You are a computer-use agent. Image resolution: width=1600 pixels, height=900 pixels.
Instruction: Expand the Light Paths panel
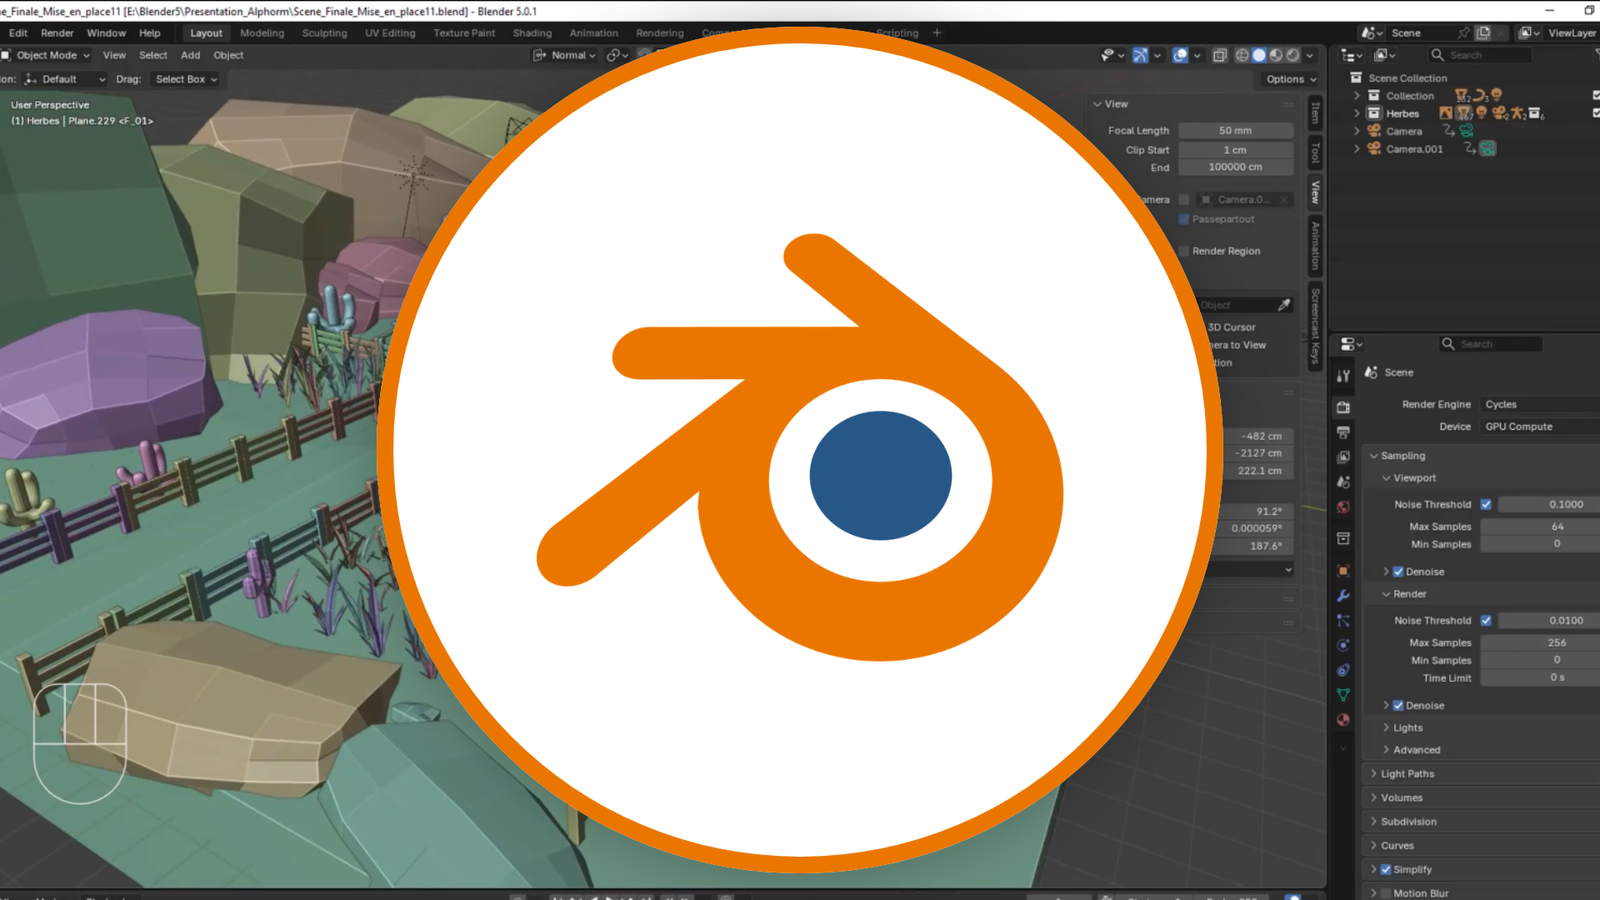click(x=1374, y=774)
